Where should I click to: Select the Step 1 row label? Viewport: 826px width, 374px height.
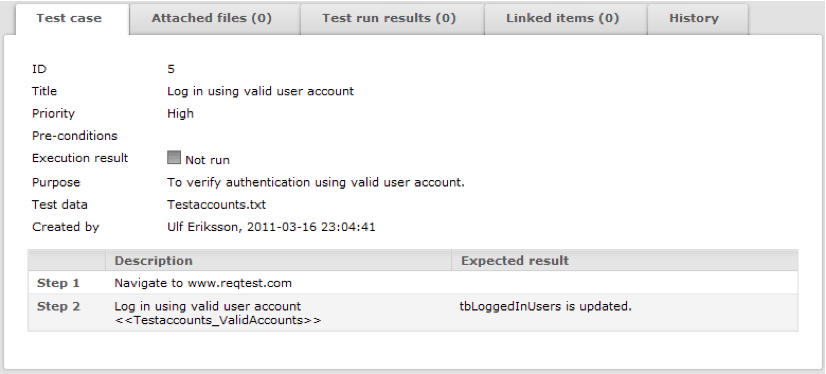pos(58,283)
